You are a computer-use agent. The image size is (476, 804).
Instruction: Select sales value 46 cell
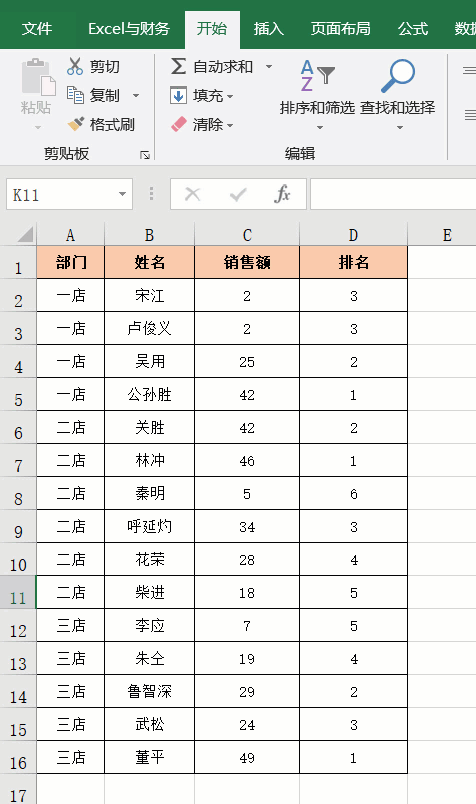coord(247,460)
